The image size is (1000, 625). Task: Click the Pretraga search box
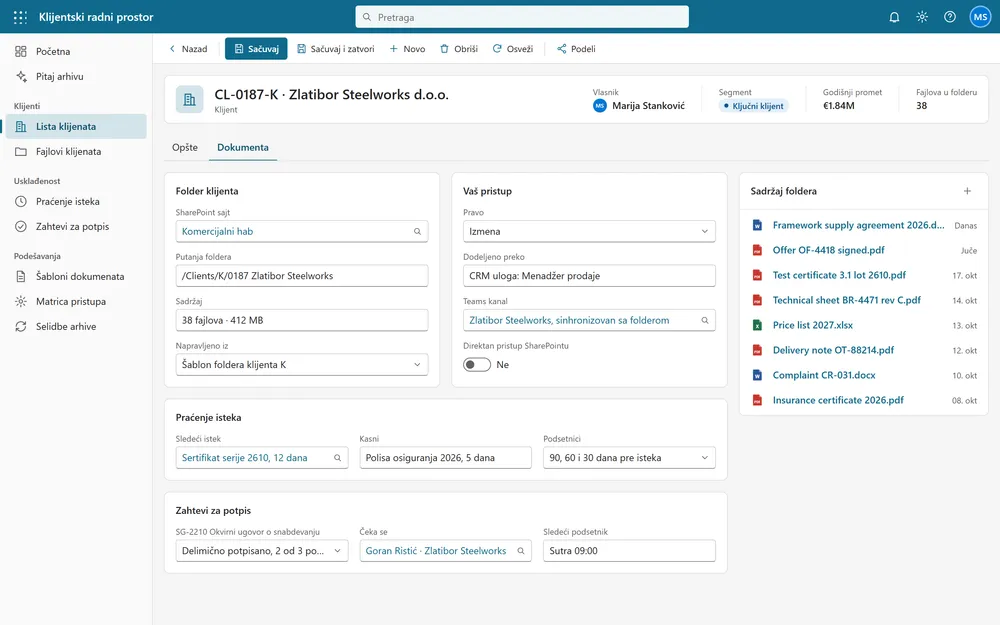coord(522,17)
